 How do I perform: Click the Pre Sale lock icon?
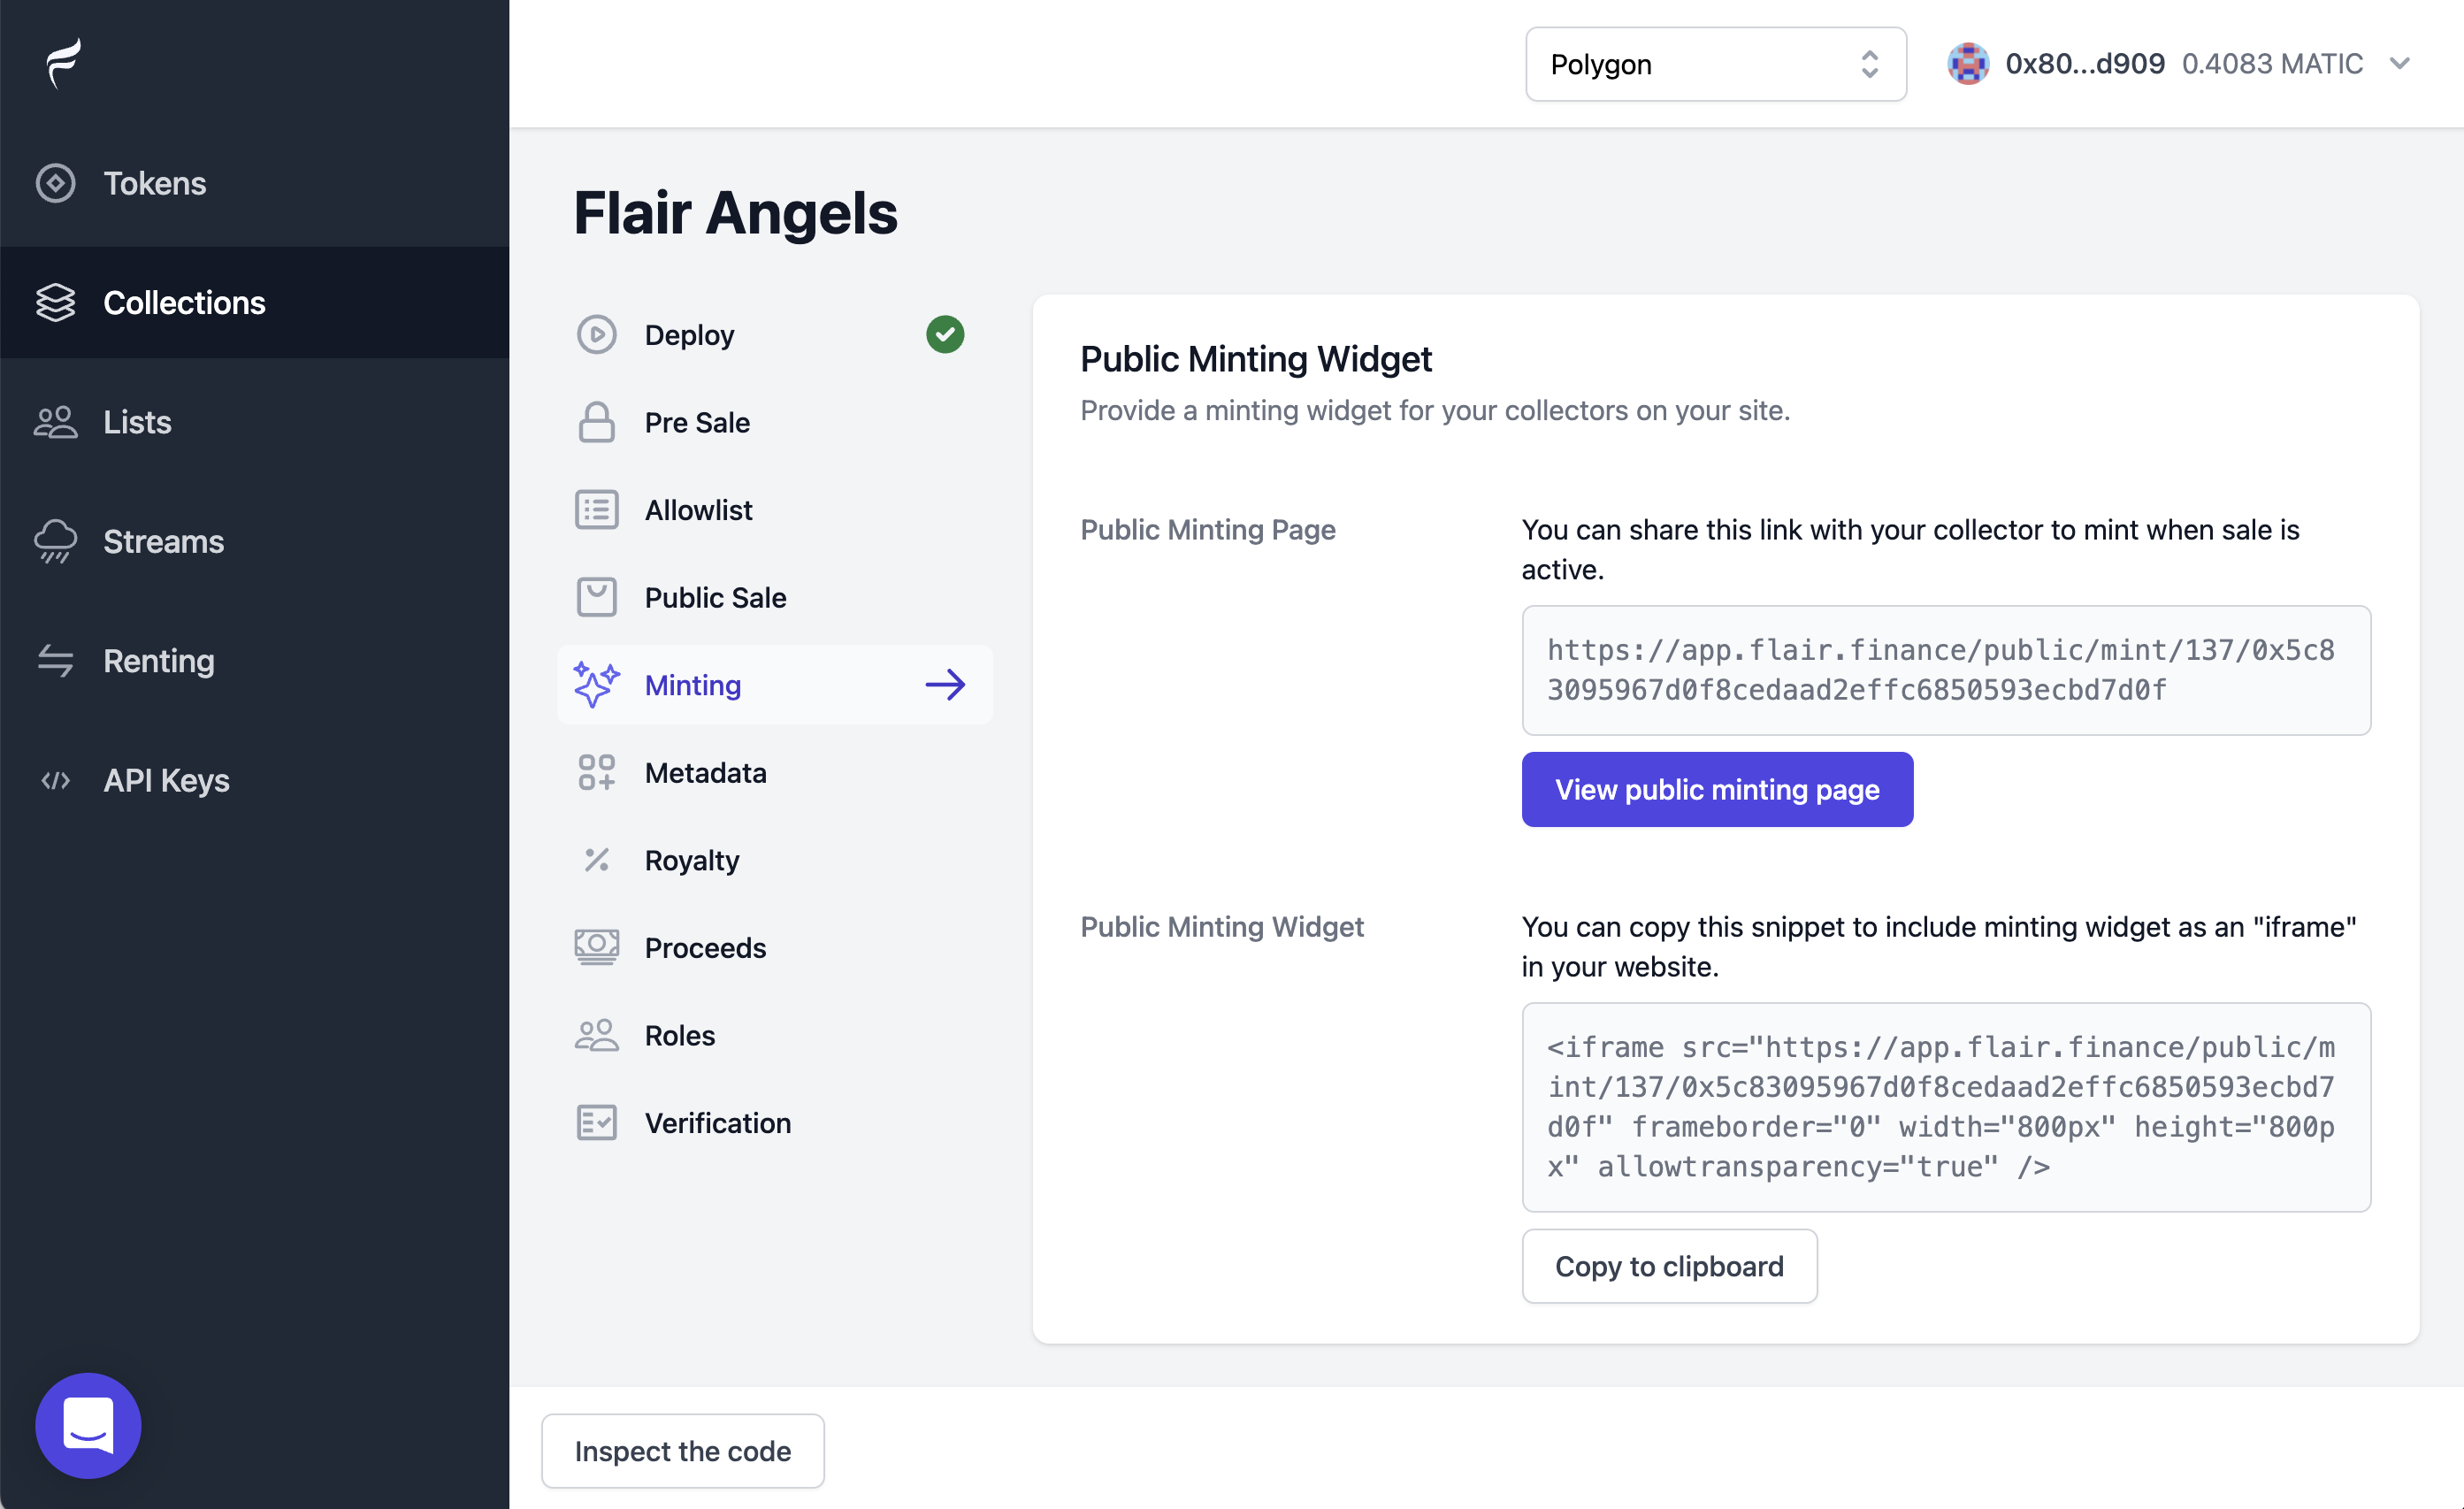(597, 422)
